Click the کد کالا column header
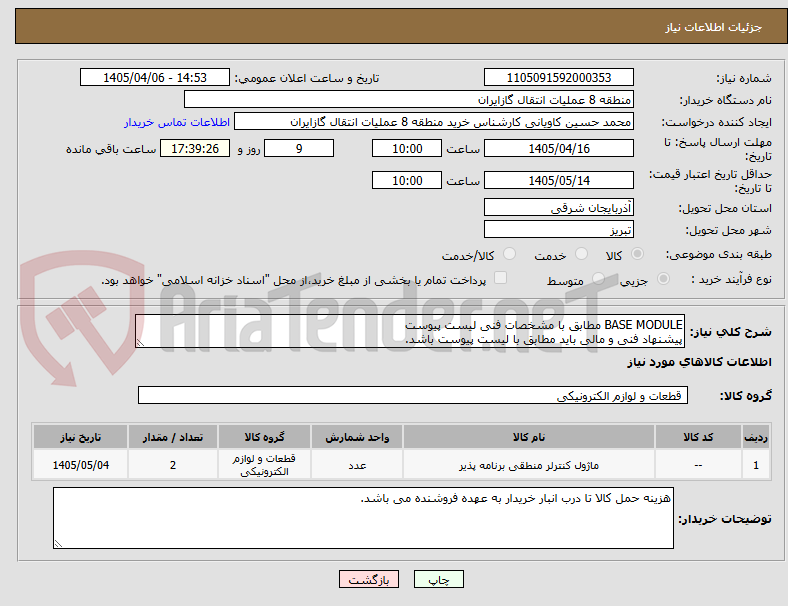Viewport: 788px width, 606px height. tap(698, 437)
